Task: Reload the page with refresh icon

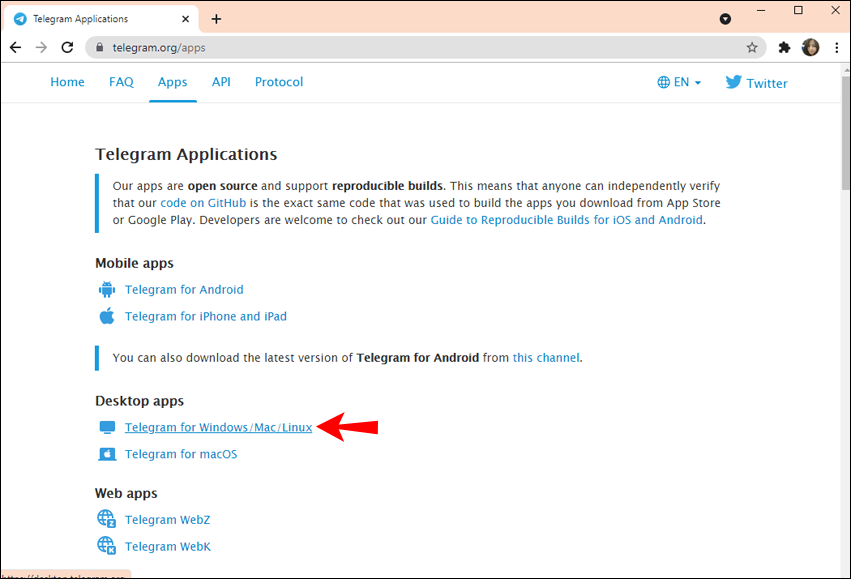Action: click(x=67, y=48)
